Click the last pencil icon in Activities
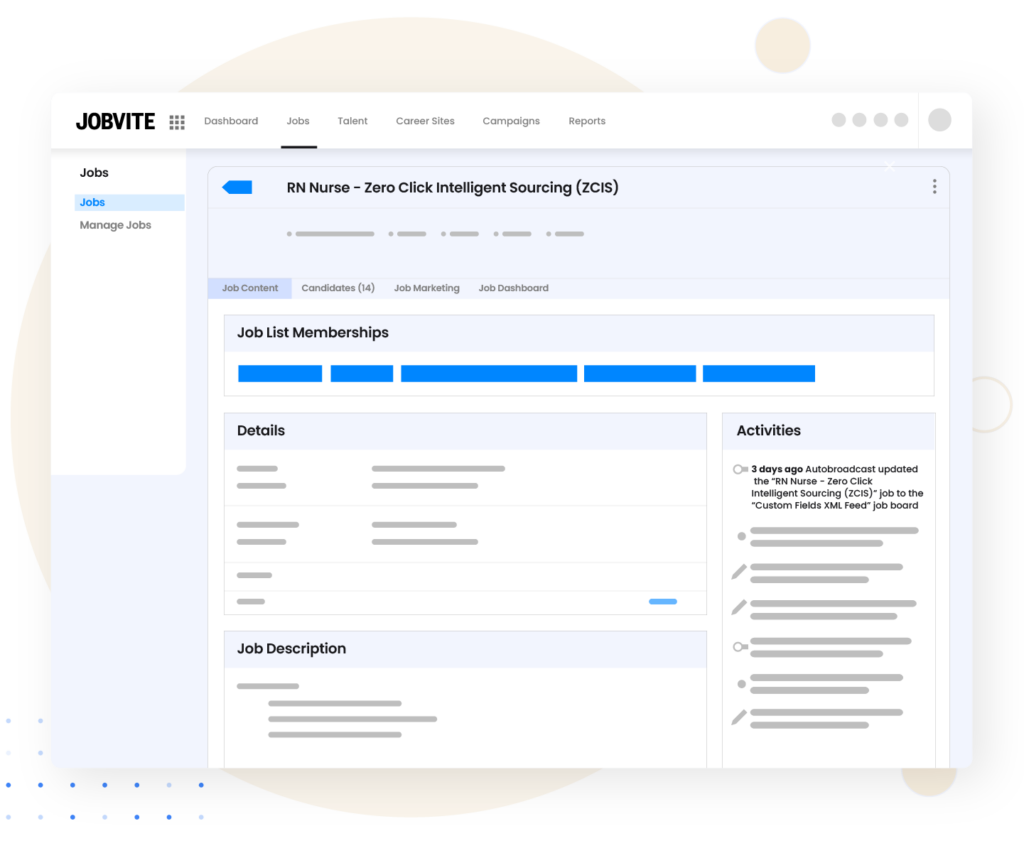The image size is (1024, 853). coord(739,717)
